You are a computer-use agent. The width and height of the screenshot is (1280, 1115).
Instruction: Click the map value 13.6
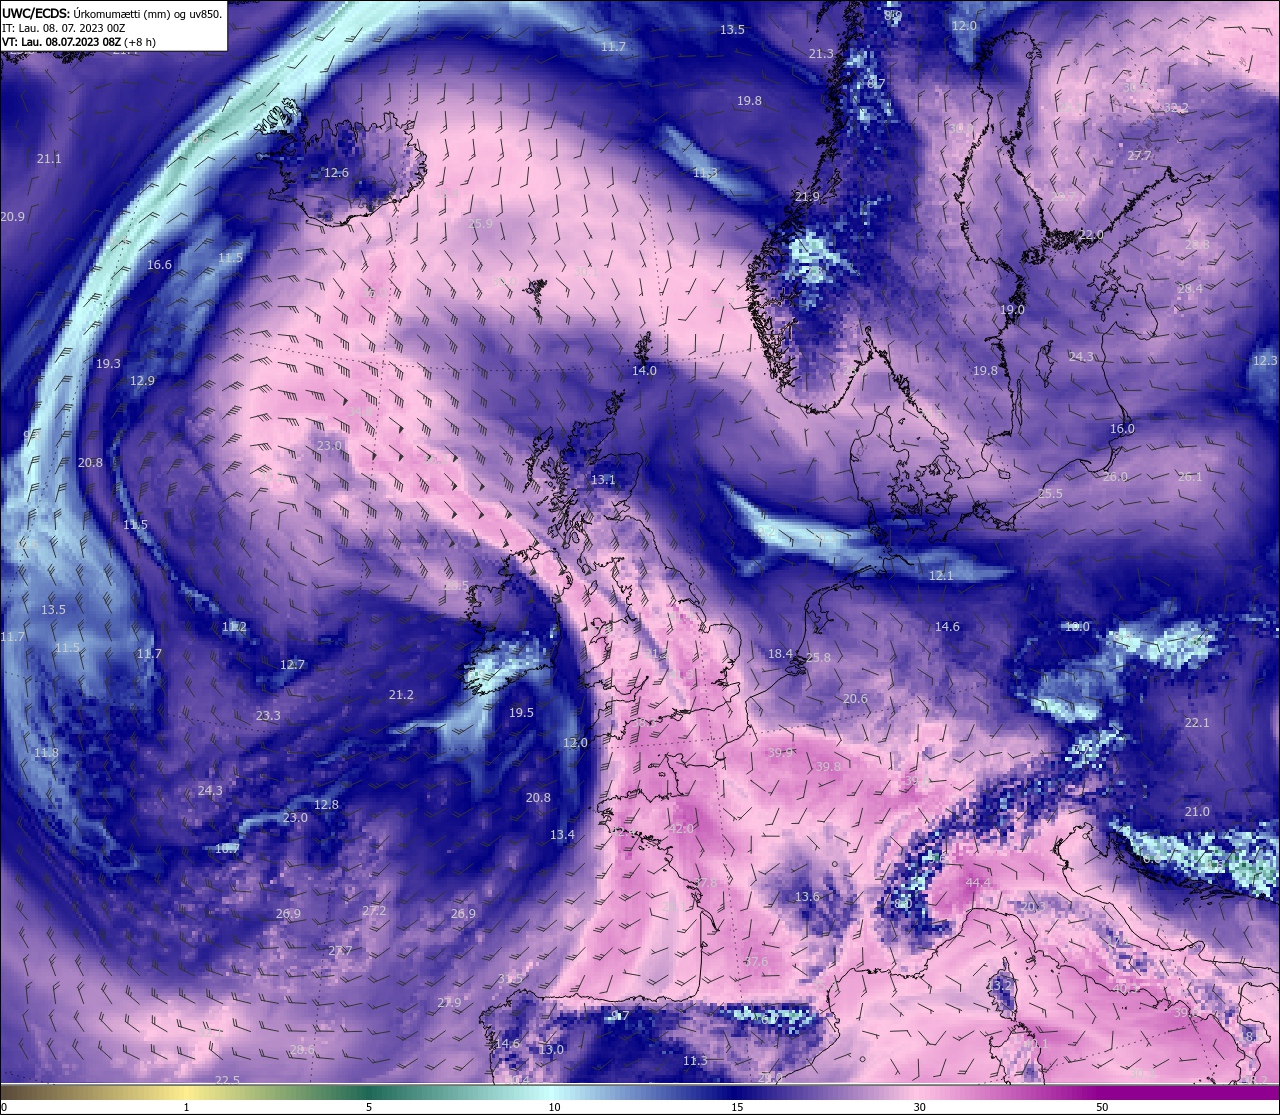click(x=807, y=897)
